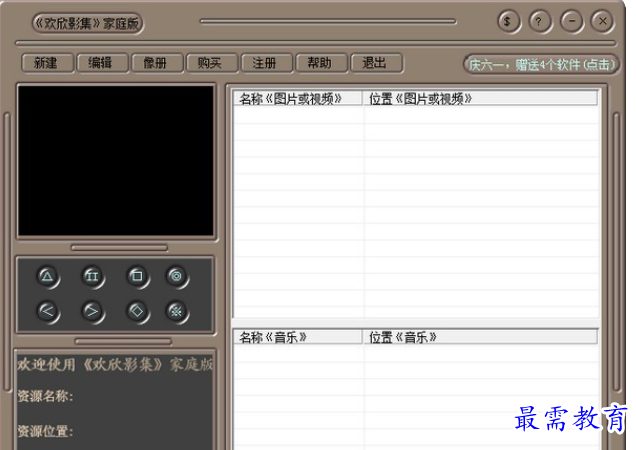
Task: Click the question mark help icon
Action: point(539,21)
